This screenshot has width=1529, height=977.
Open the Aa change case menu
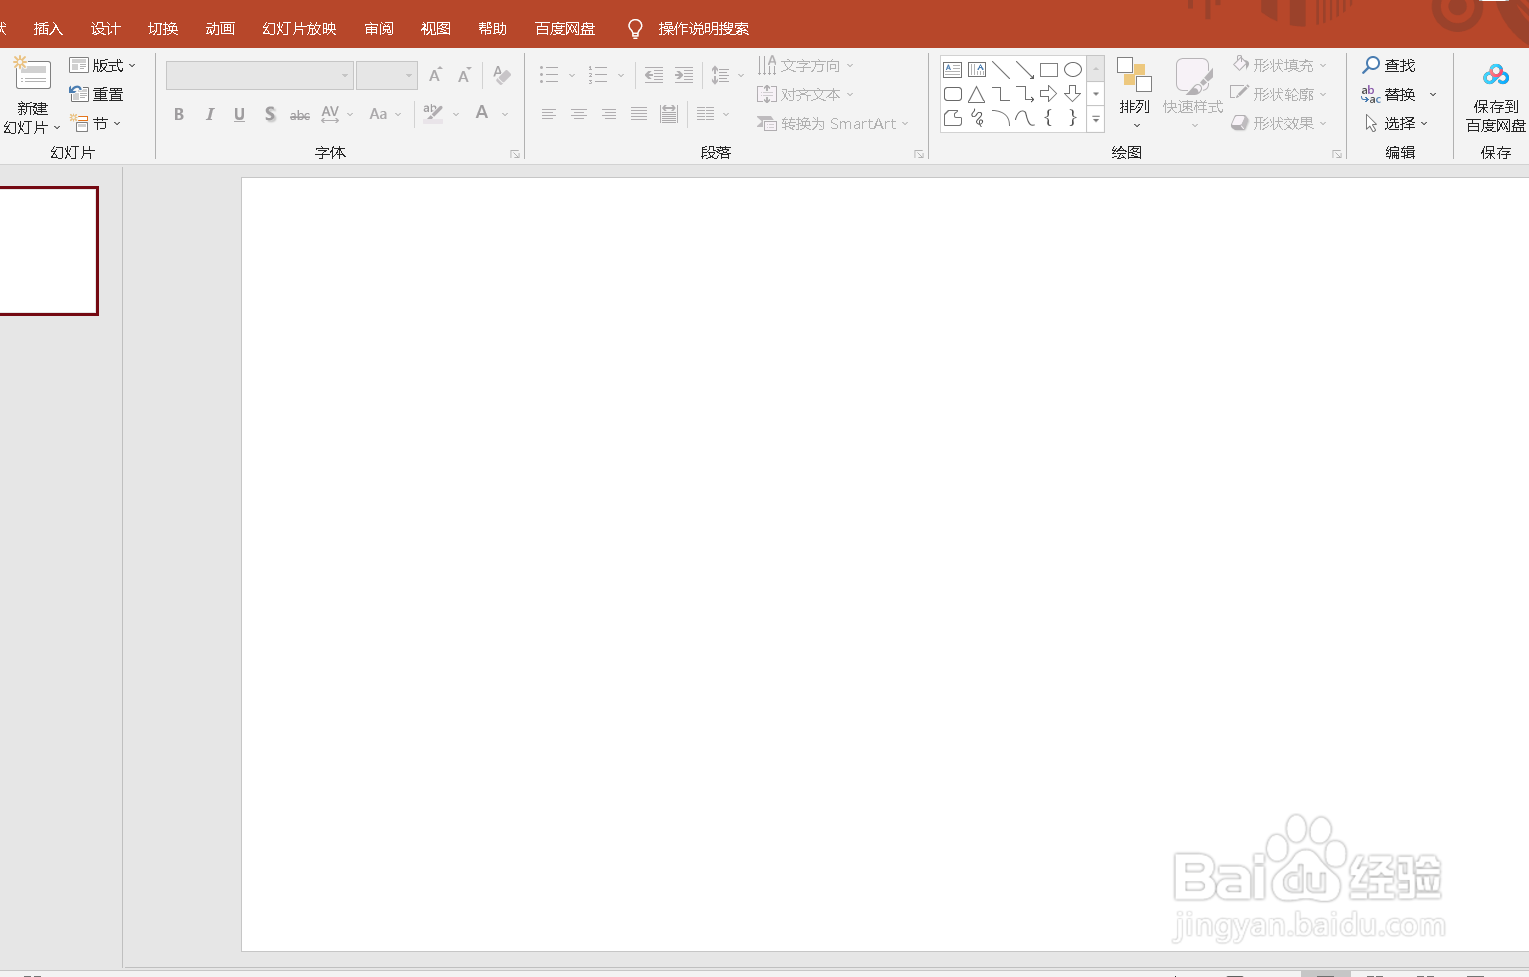coord(385,114)
